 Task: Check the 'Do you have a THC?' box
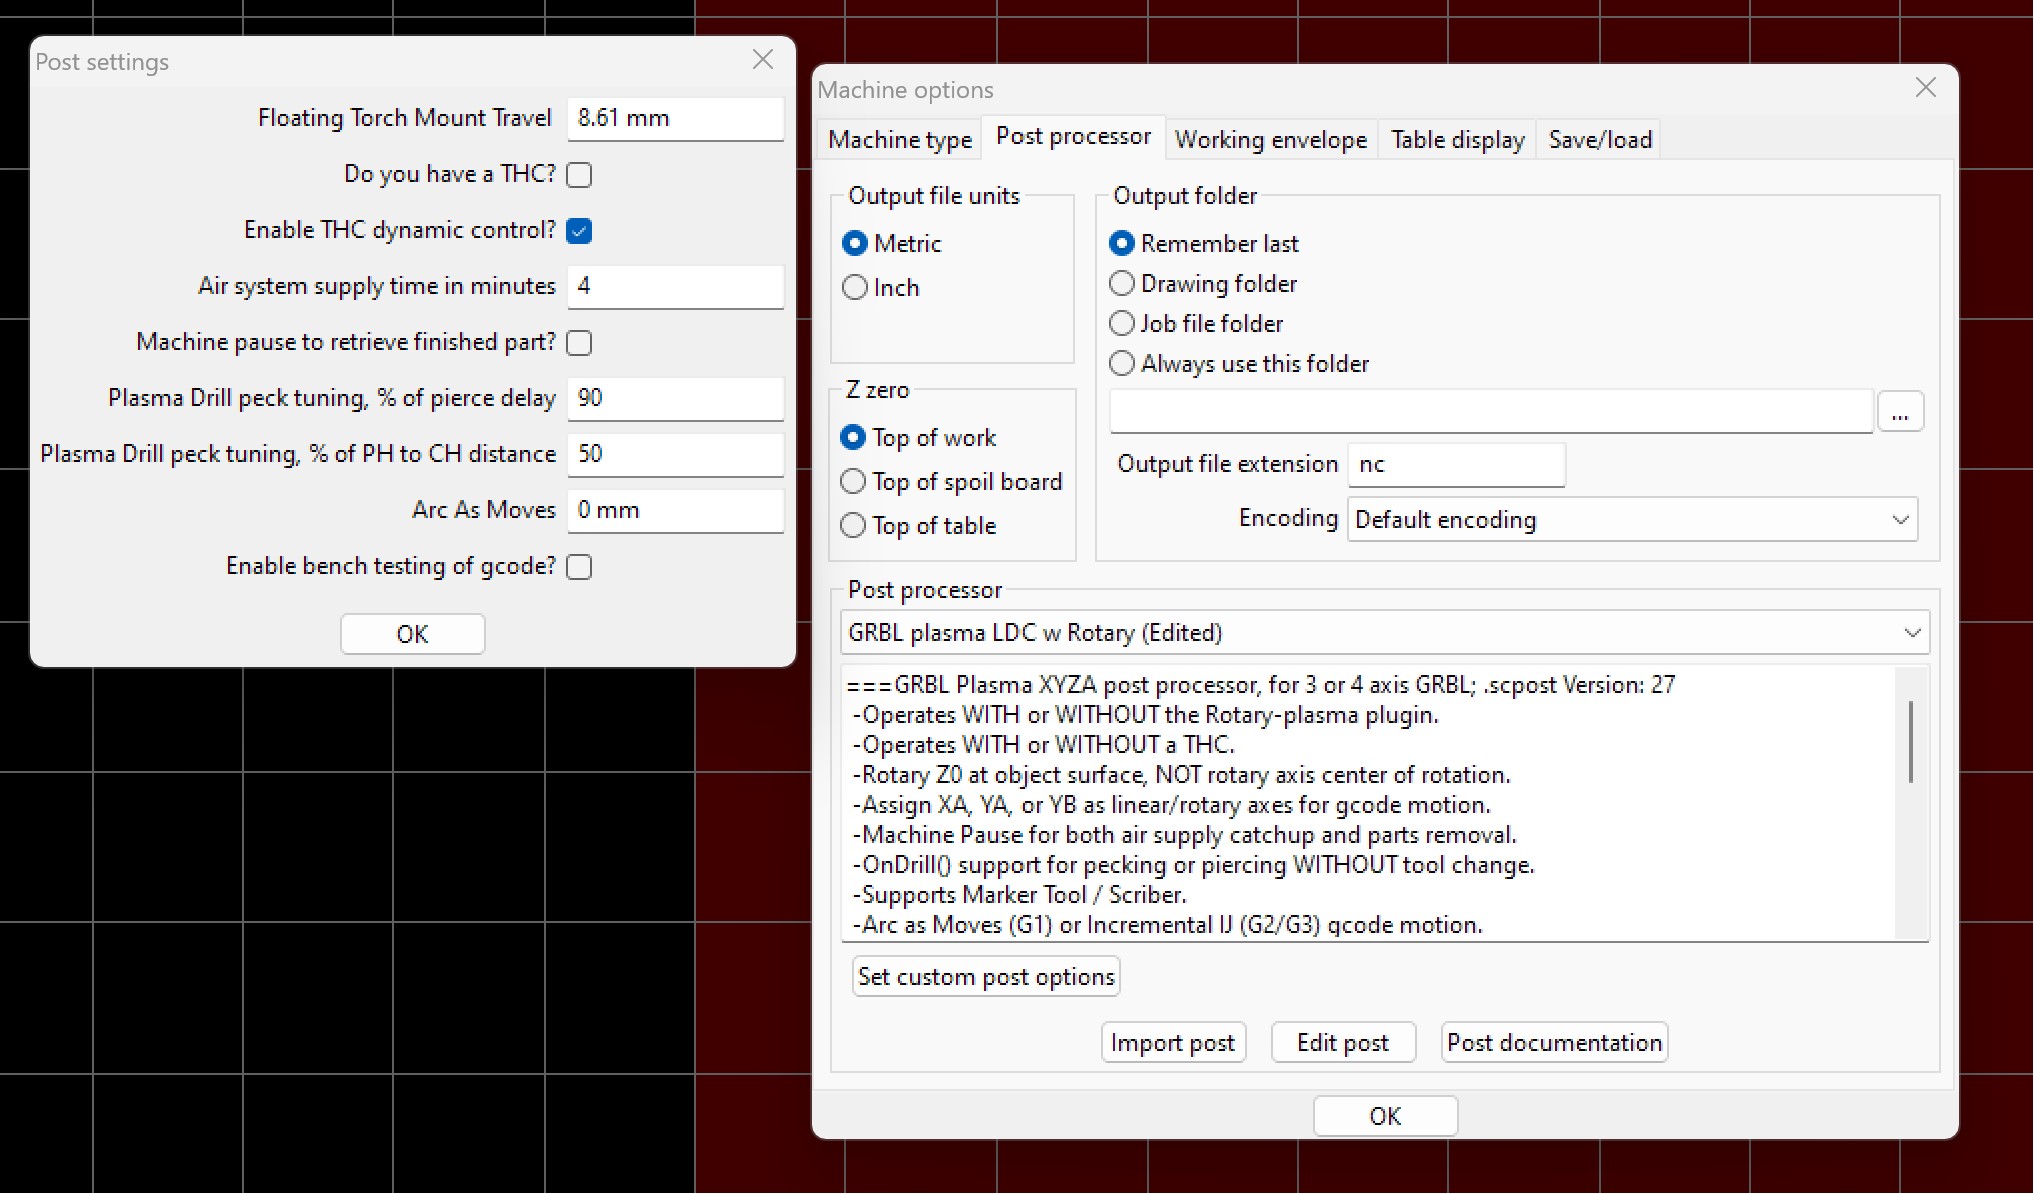pyautogui.click(x=579, y=175)
